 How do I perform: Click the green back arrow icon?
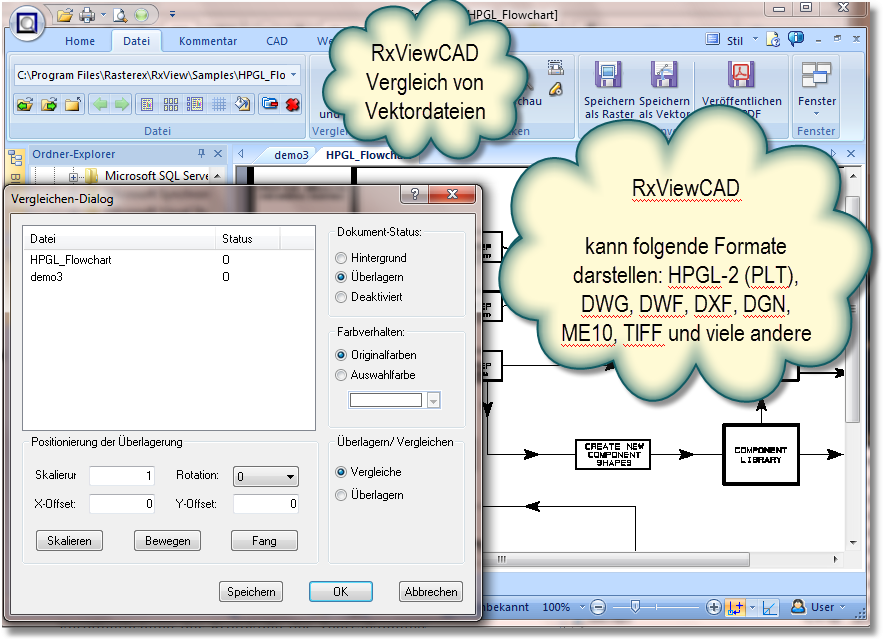click(100, 104)
